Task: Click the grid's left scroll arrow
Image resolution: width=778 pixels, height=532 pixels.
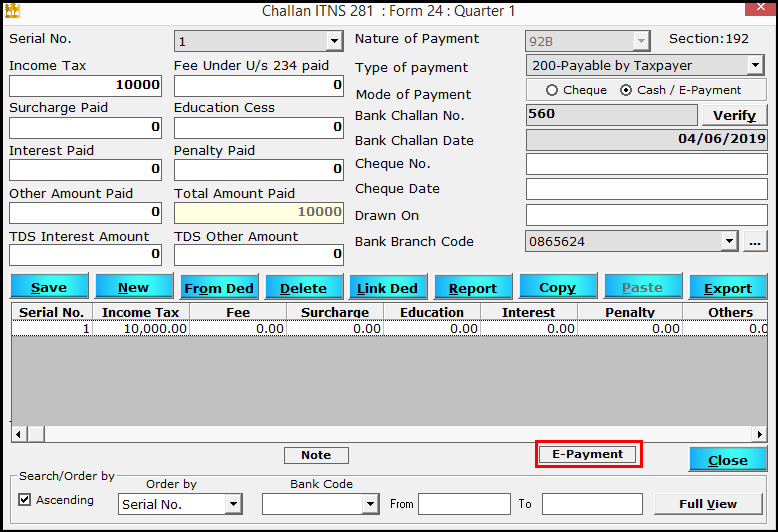Action: click(18, 434)
